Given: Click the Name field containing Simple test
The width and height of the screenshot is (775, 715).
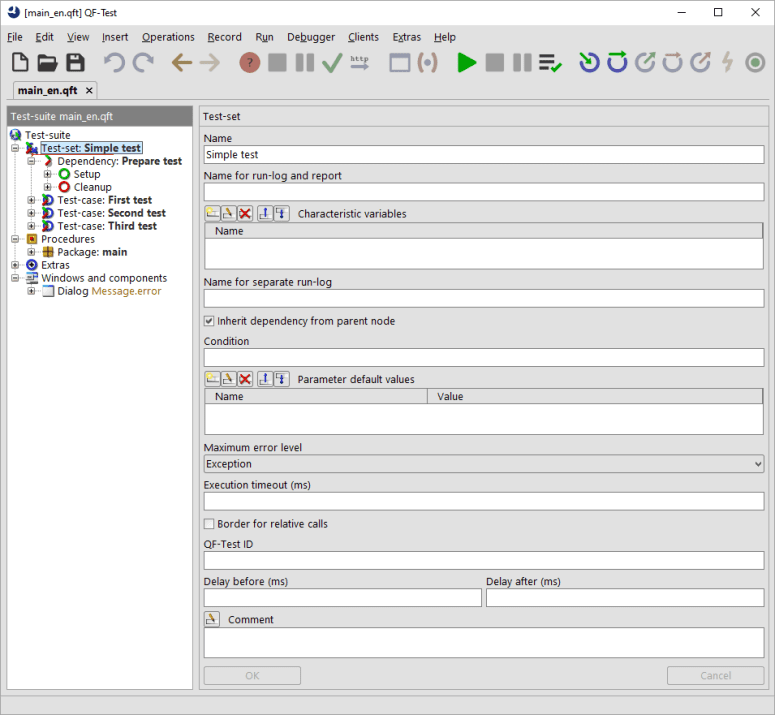Looking at the screenshot, I should [x=484, y=155].
